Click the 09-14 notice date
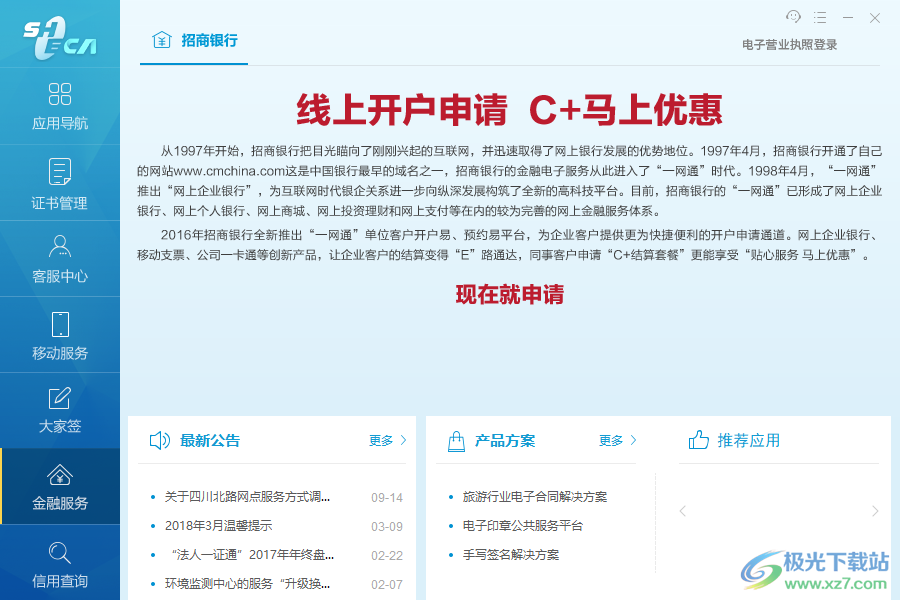The image size is (900, 600). [x=387, y=498]
